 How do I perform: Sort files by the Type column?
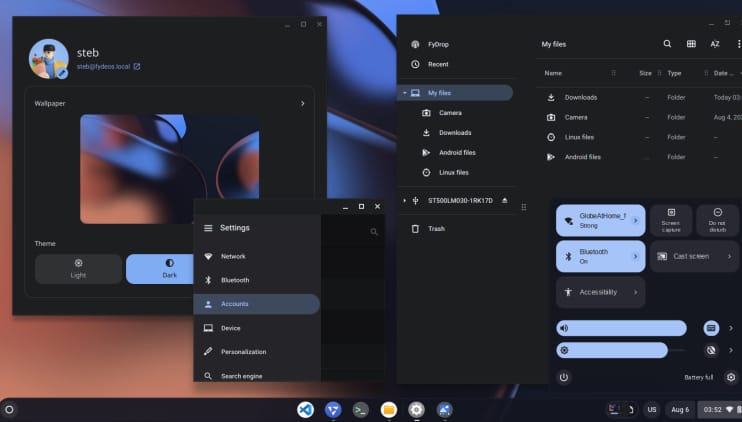[x=674, y=73]
